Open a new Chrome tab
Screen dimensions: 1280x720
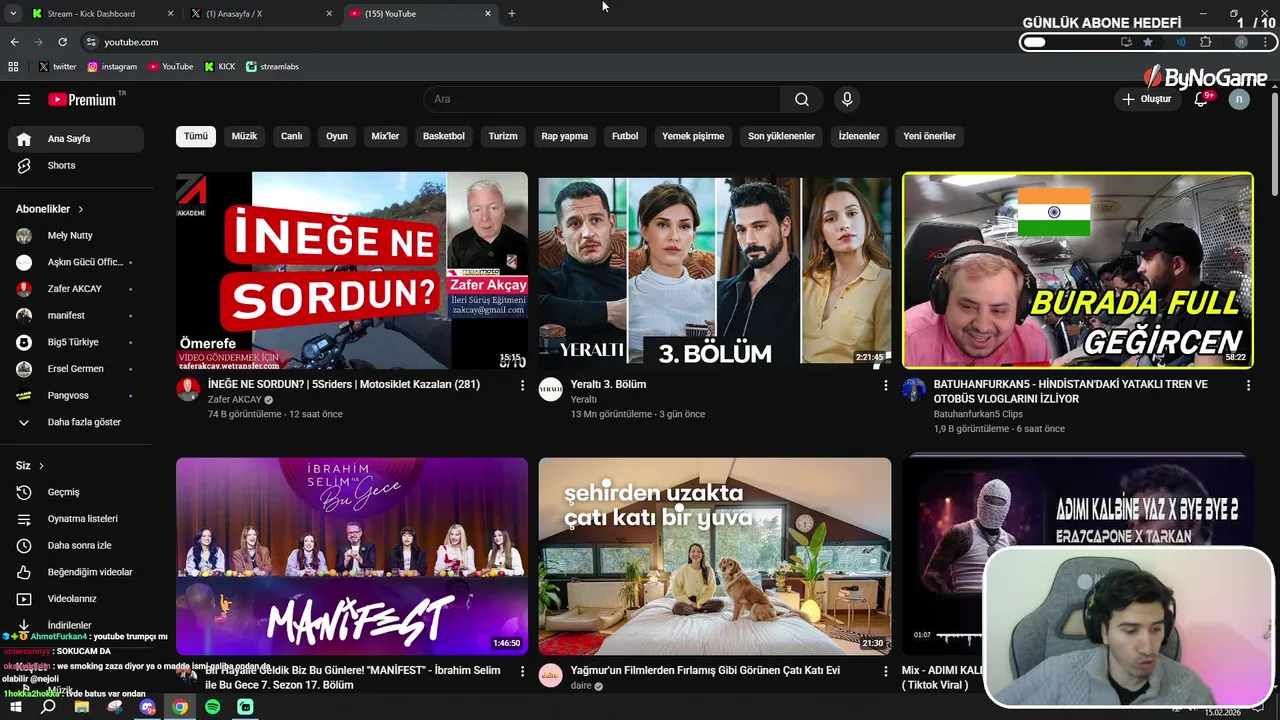click(512, 13)
